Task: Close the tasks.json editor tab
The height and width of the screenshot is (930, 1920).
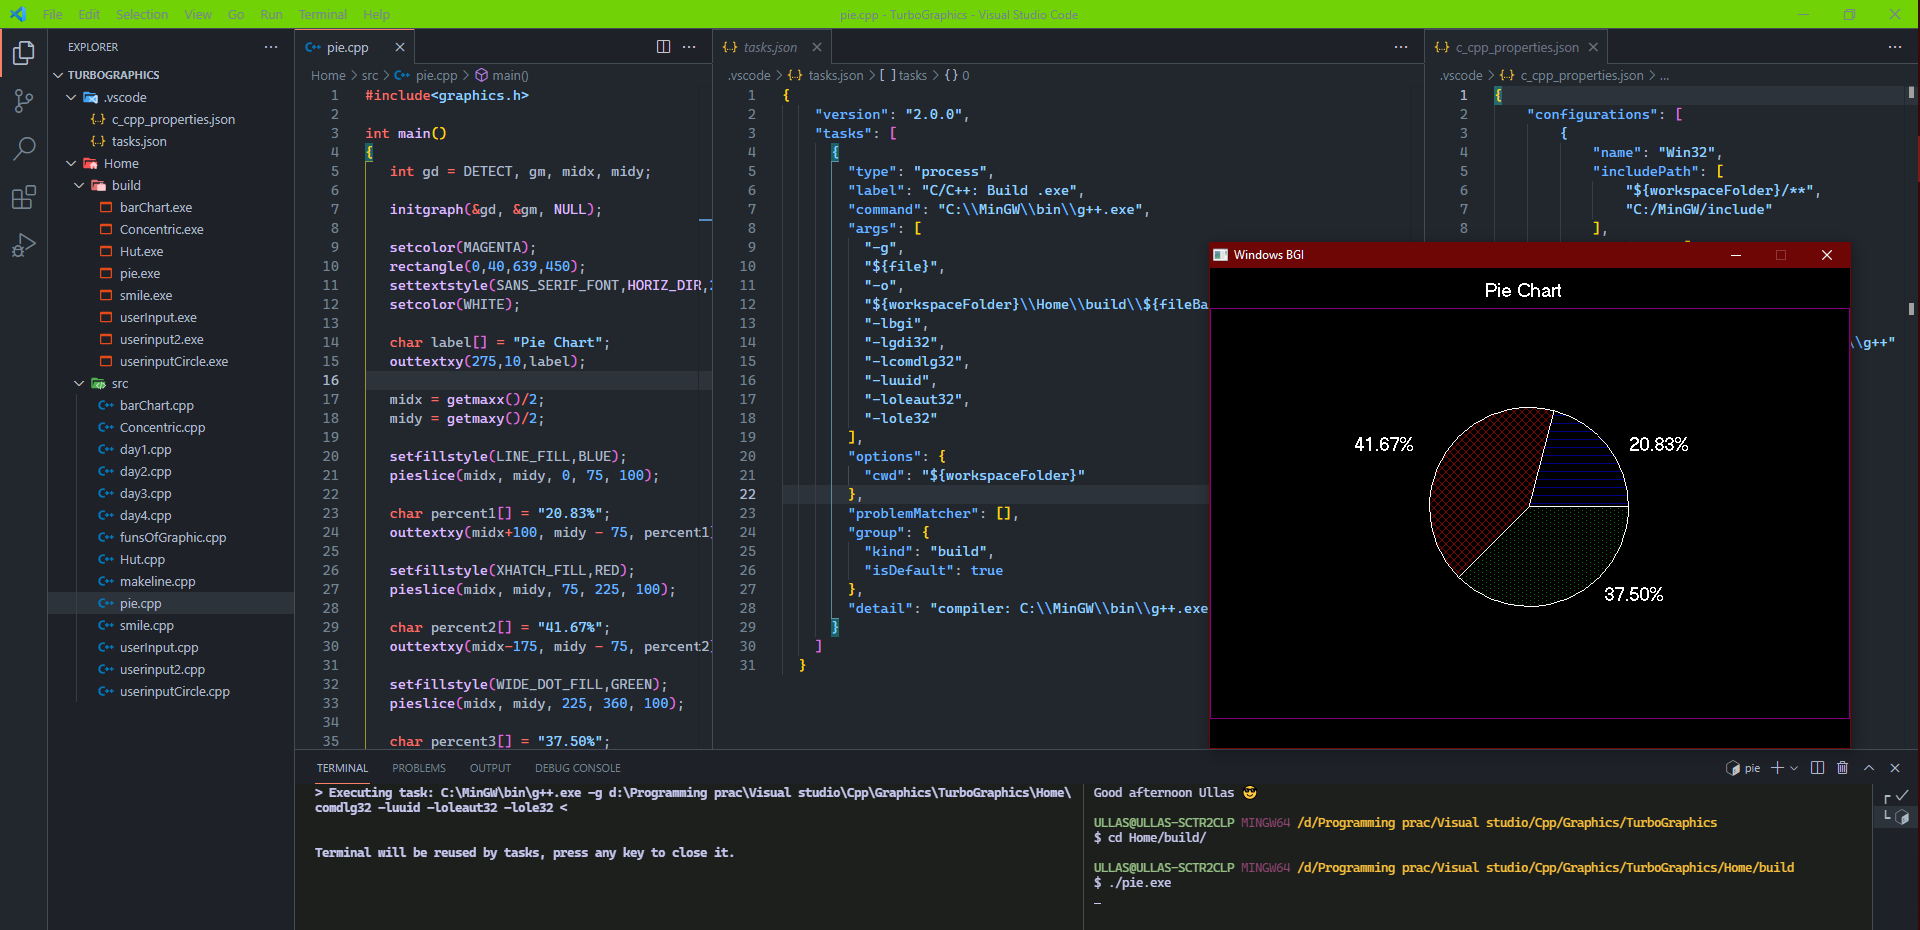Action: (x=817, y=47)
